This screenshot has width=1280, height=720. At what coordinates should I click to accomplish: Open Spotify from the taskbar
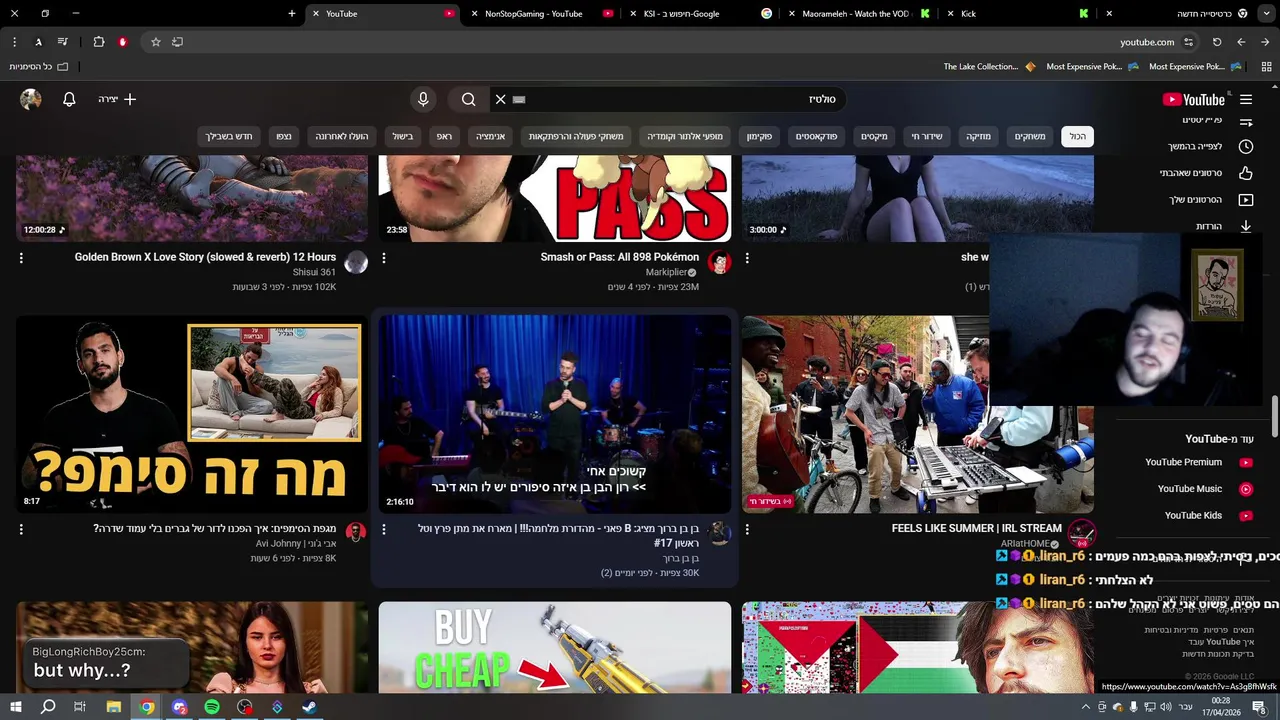click(x=212, y=707)
